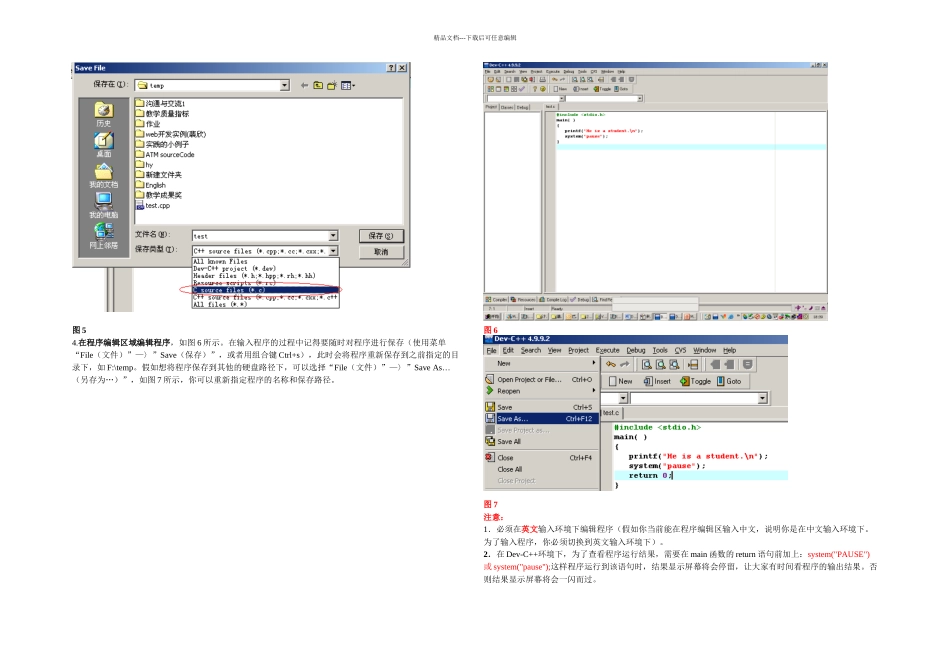Viewport: 950px width, 672px height.
Task: Expand the wide class dropdown in Figure 7
Action: (x=763, y=398)
